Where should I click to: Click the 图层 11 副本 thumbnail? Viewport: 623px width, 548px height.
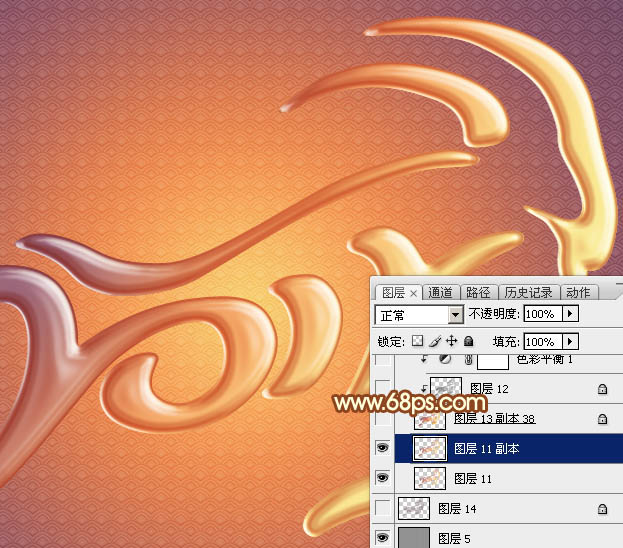point(430,448)
